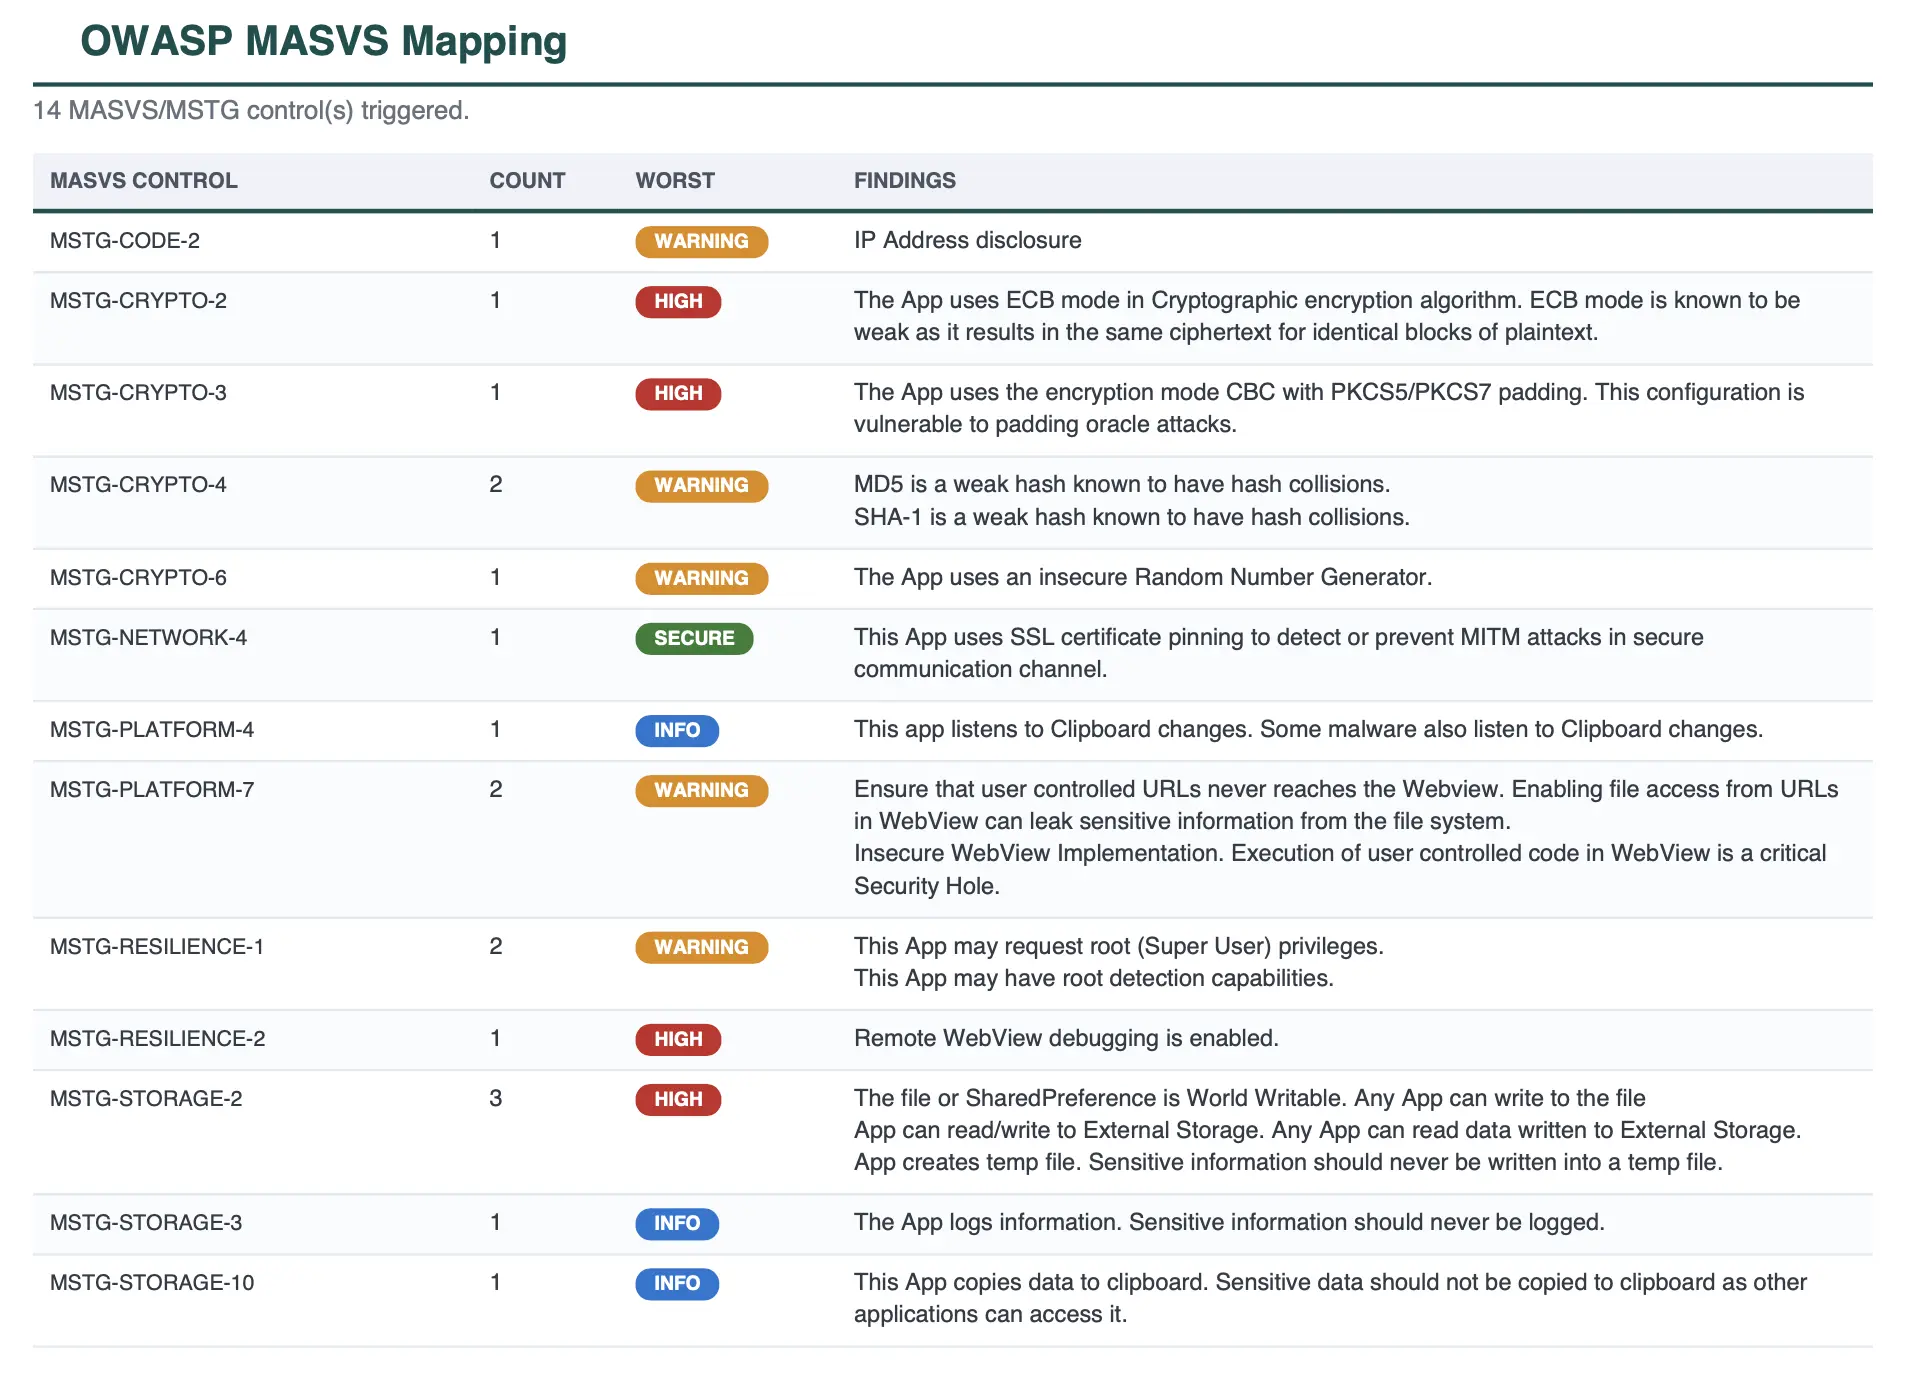Select the MSTG-CRYPTO-3 control cell
This screenshot has height=1388, width=1924.
coord(138,393)
